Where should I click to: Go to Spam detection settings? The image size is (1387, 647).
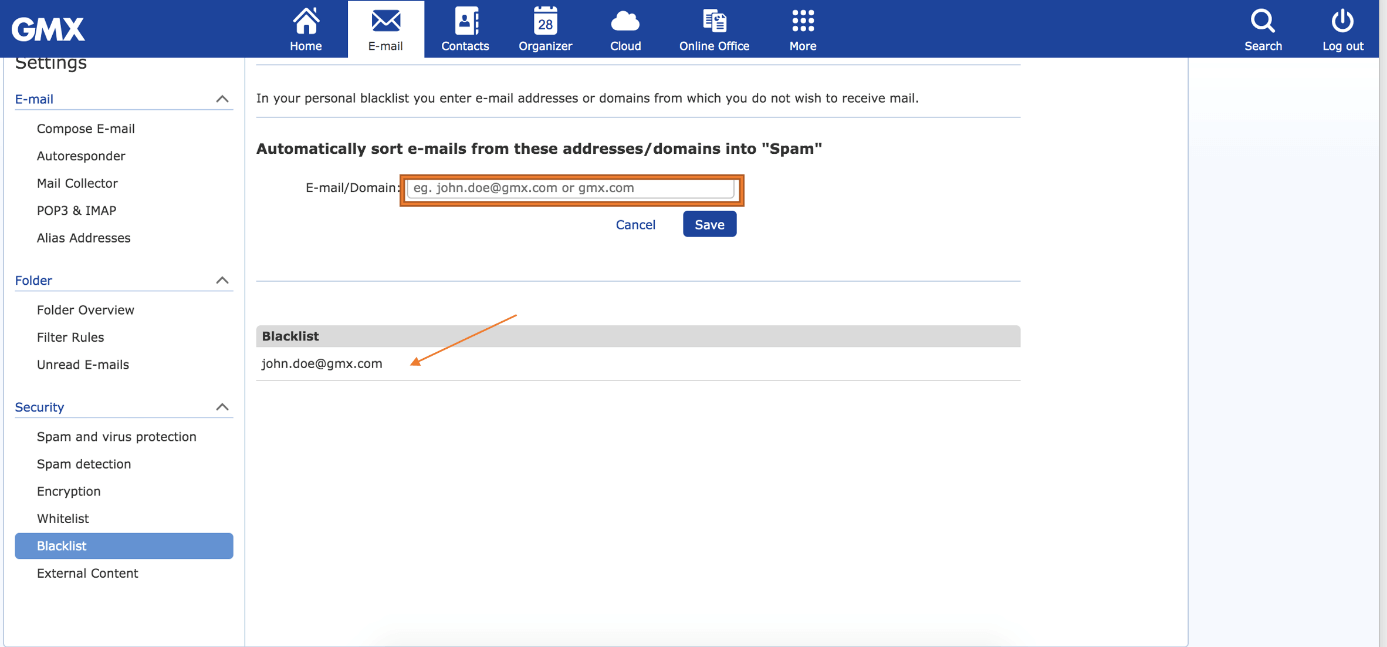tap(84, 464)
